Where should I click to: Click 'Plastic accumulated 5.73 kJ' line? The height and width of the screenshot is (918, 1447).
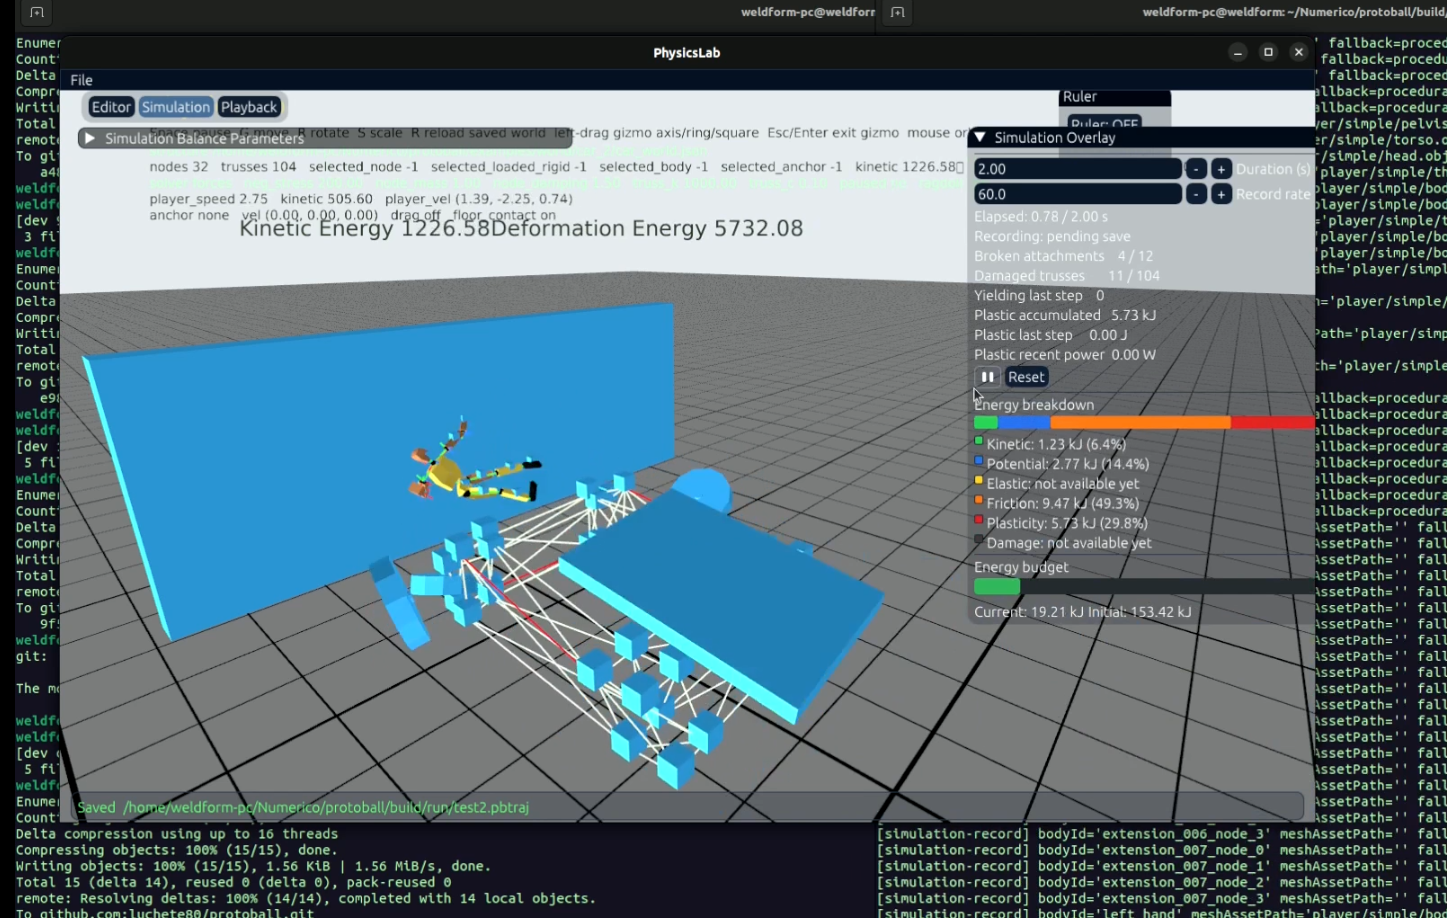(x=1065, y=315)
